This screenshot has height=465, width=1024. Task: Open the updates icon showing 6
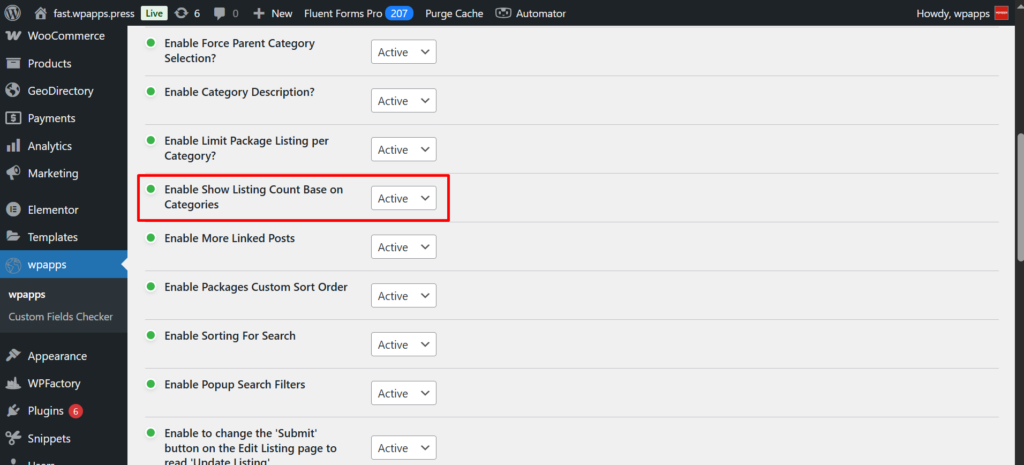179,13
